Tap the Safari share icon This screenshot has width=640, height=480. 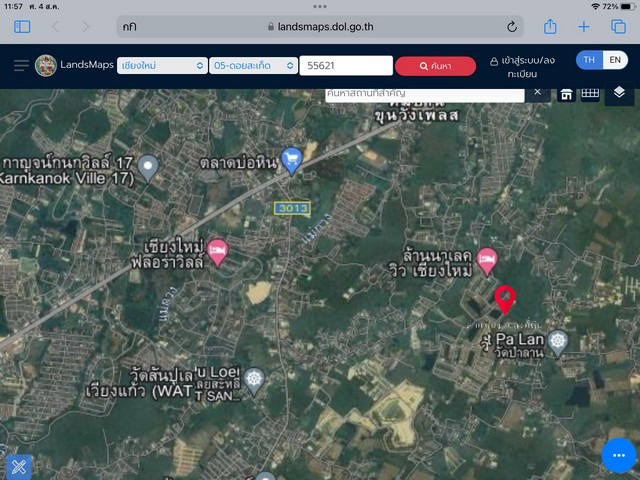click(x=550, y=27)
